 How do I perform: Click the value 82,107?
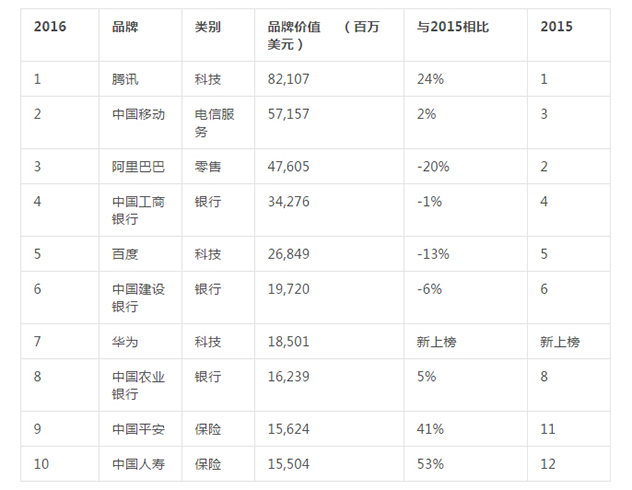289,79
